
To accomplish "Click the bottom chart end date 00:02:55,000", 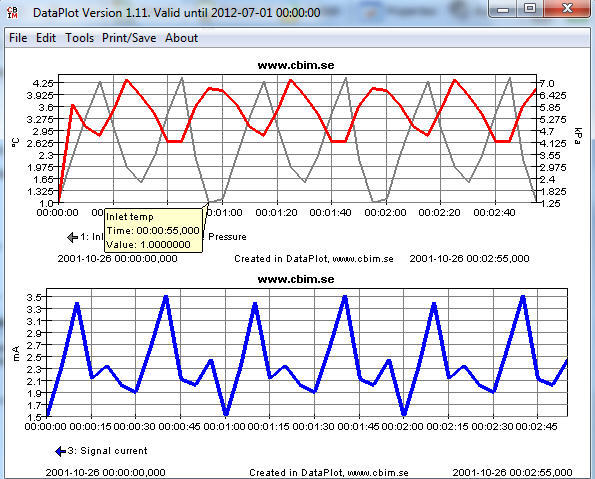I will [x=512, y=473].
